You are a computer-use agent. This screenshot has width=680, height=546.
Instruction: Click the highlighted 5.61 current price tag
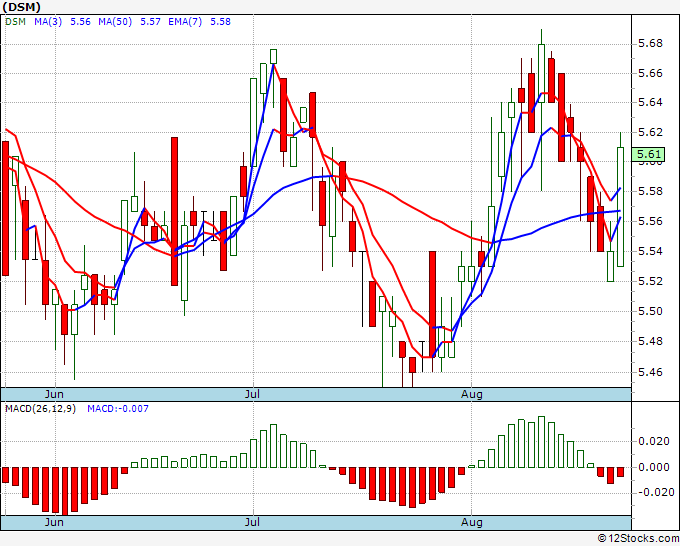pyautogui.click(x=648, y=154)
